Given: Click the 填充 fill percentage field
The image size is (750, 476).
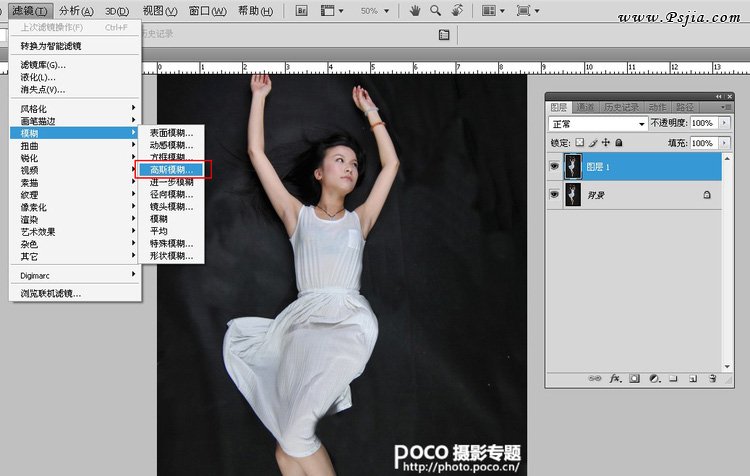Looking at the screenshot, I should (703, 143).
